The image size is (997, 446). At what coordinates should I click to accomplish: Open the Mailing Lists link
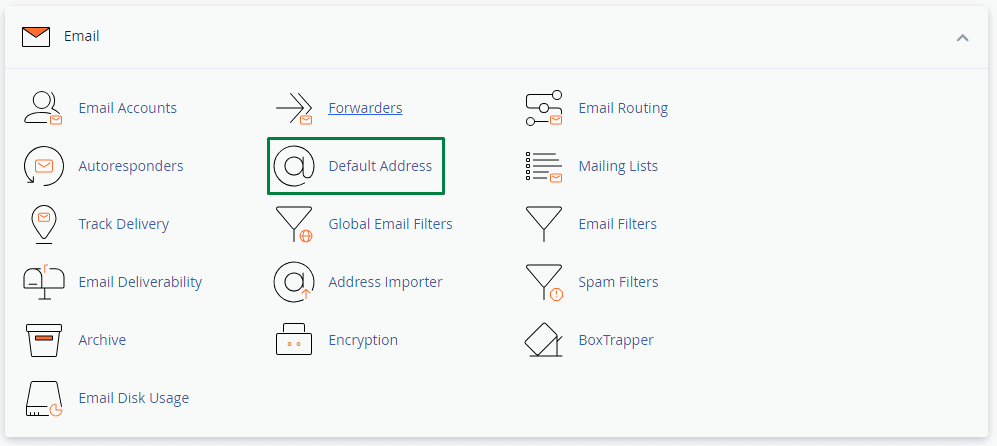pyautogui.click(x=618, y=166)
